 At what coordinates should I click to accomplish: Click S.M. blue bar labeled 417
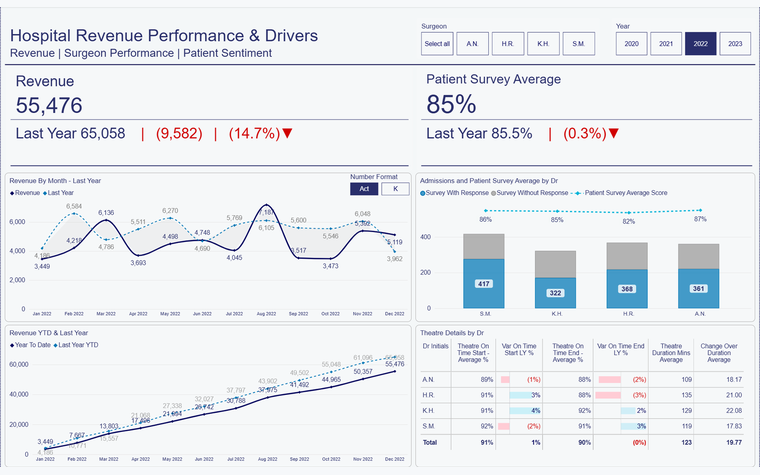[x=484, y=284]
